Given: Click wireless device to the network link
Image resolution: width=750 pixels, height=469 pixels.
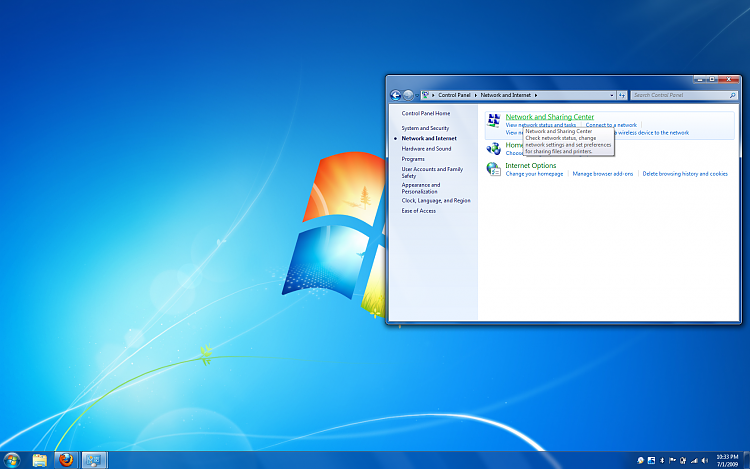Looking at the screenshot, I should pyautogui.click(x=653, y=132).
